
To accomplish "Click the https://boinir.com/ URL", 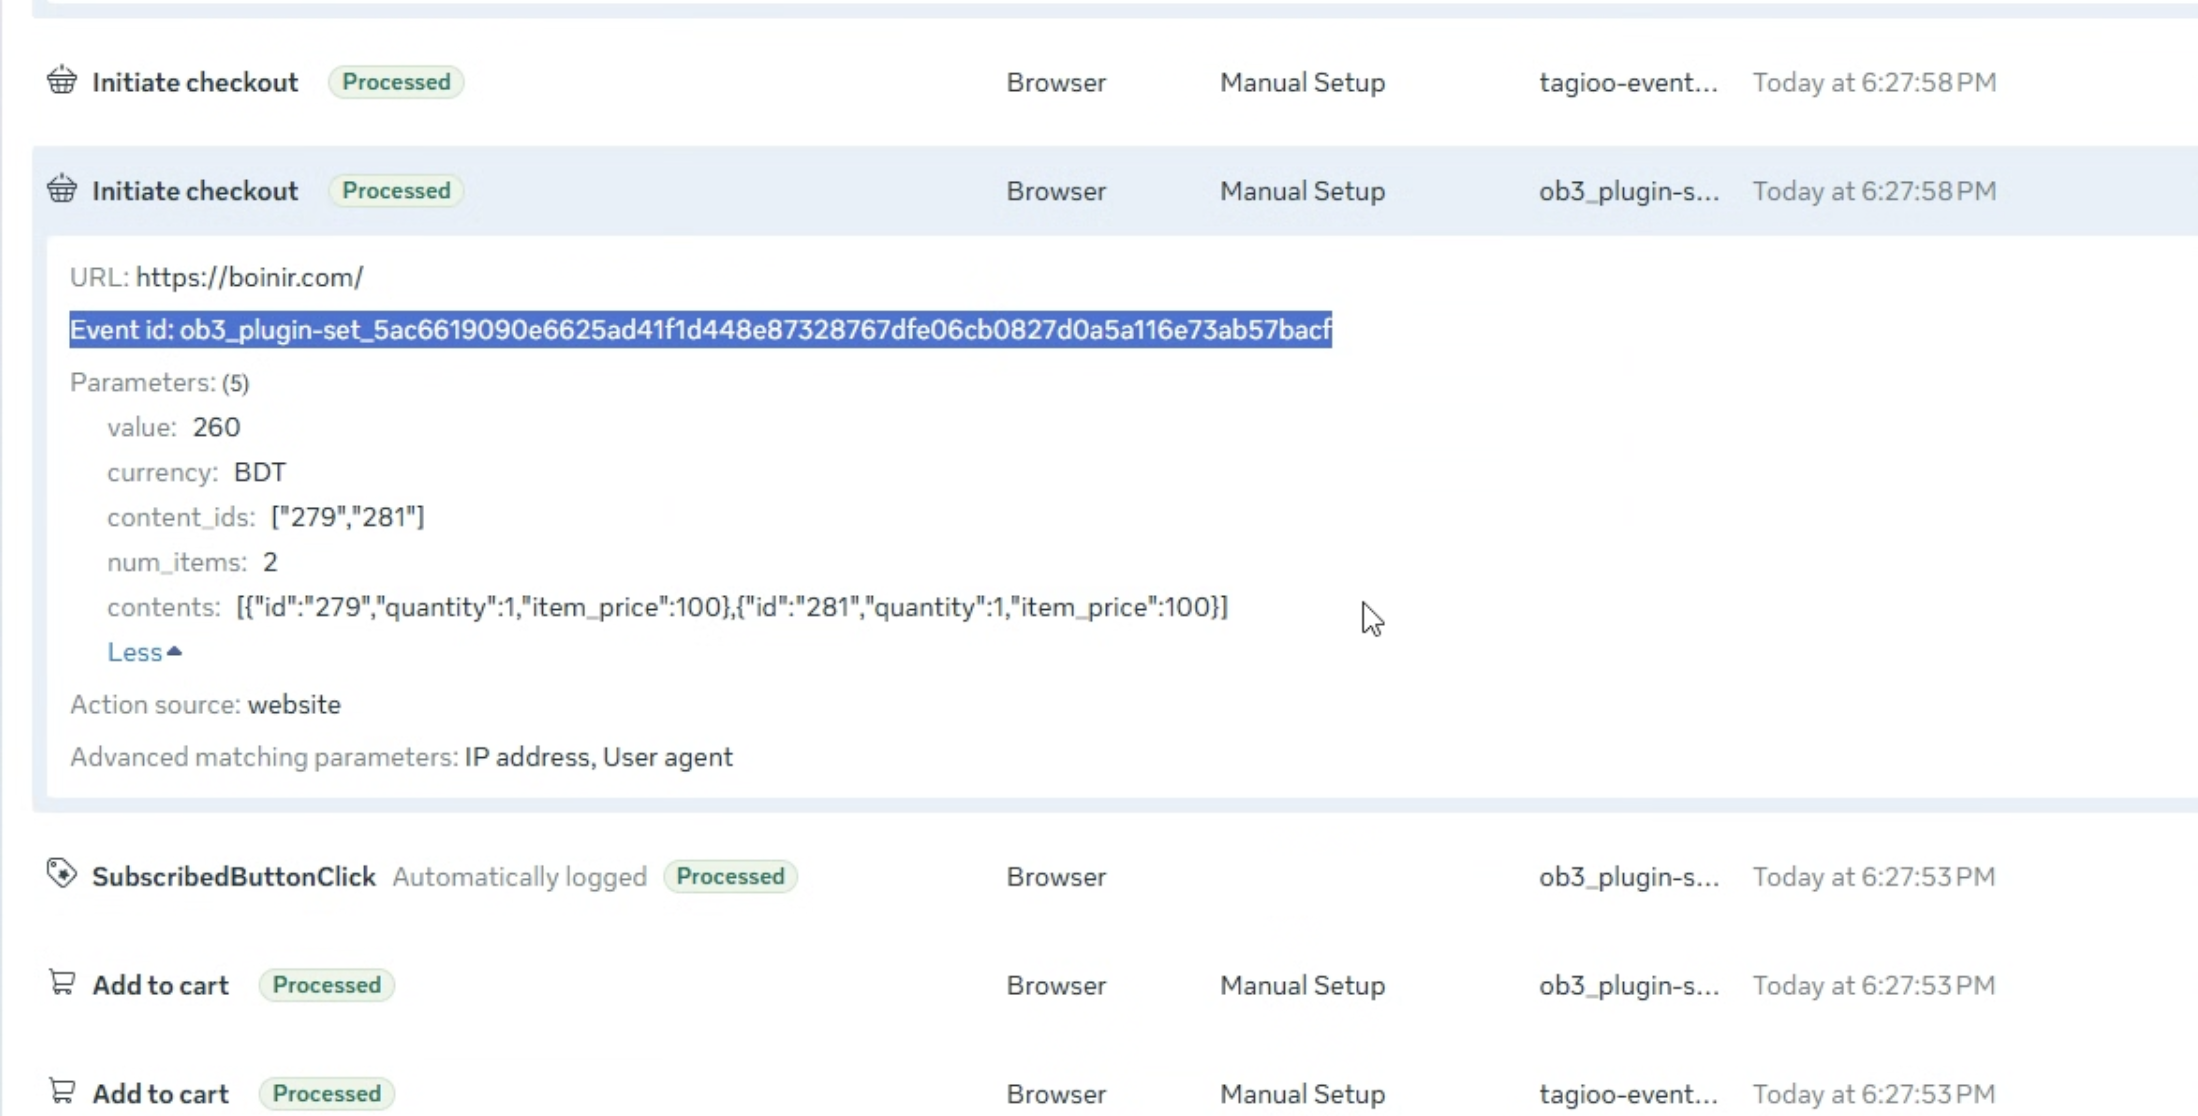I will point(250,277).
